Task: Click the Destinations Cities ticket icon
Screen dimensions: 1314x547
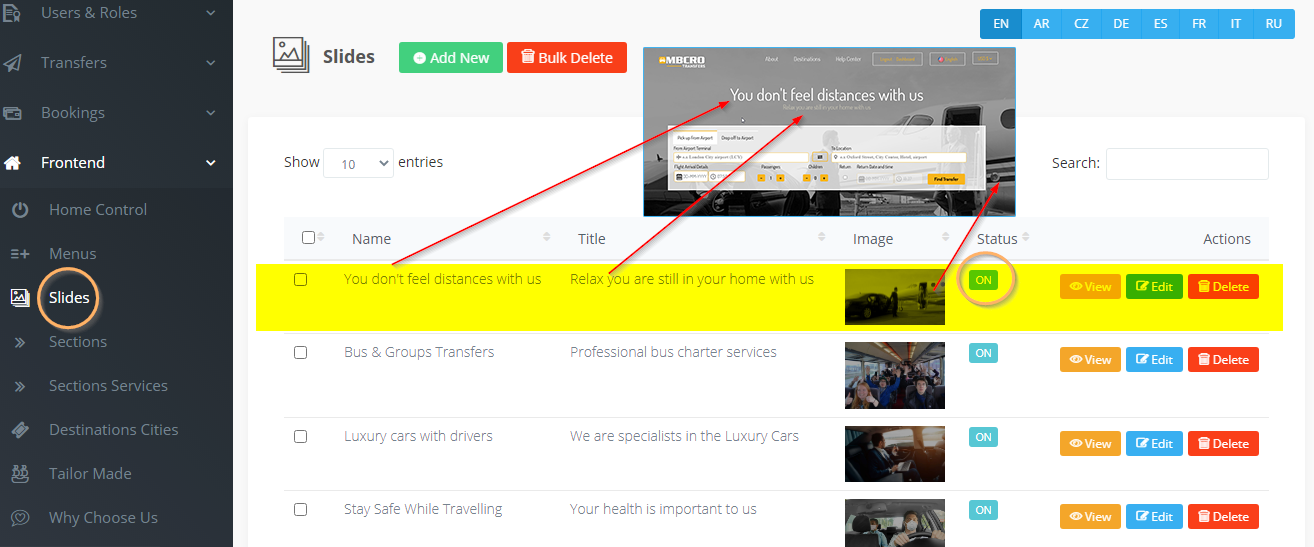Action: [x=20, y=430]
